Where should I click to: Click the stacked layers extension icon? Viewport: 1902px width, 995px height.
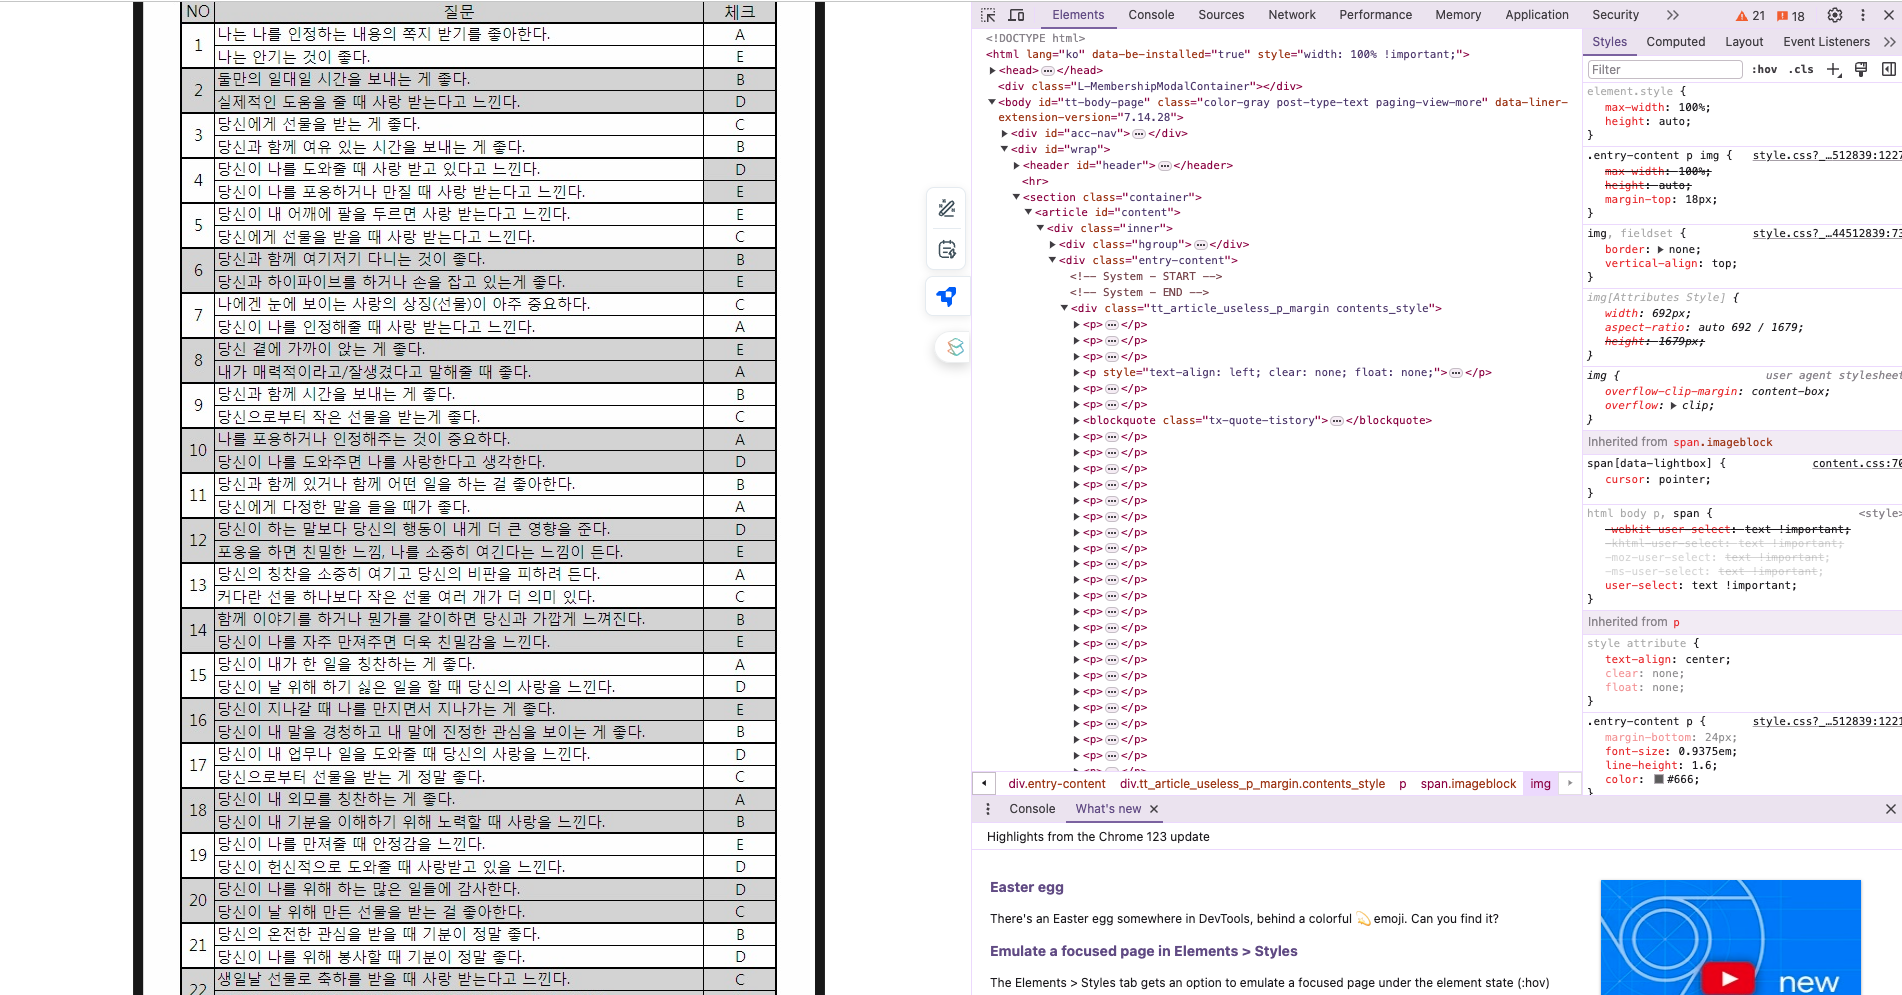point(956,347)
